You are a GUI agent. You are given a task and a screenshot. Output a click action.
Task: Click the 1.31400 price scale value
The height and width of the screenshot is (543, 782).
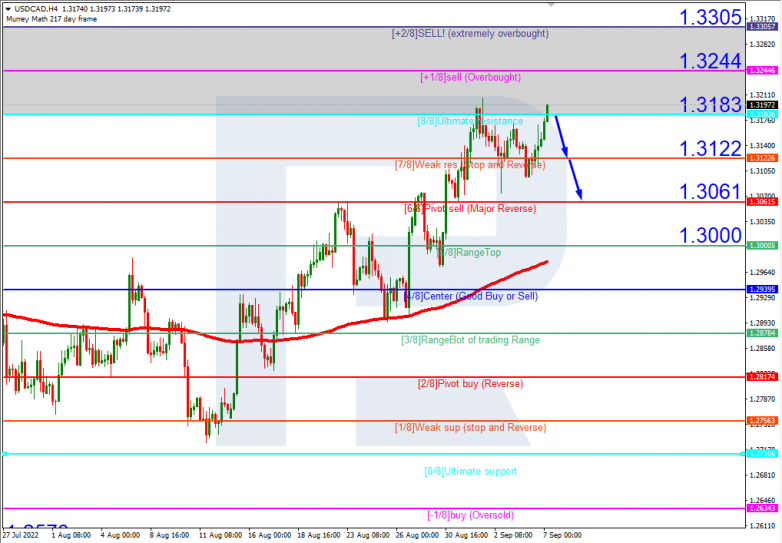pyautogui.click(x=763, y=146)
